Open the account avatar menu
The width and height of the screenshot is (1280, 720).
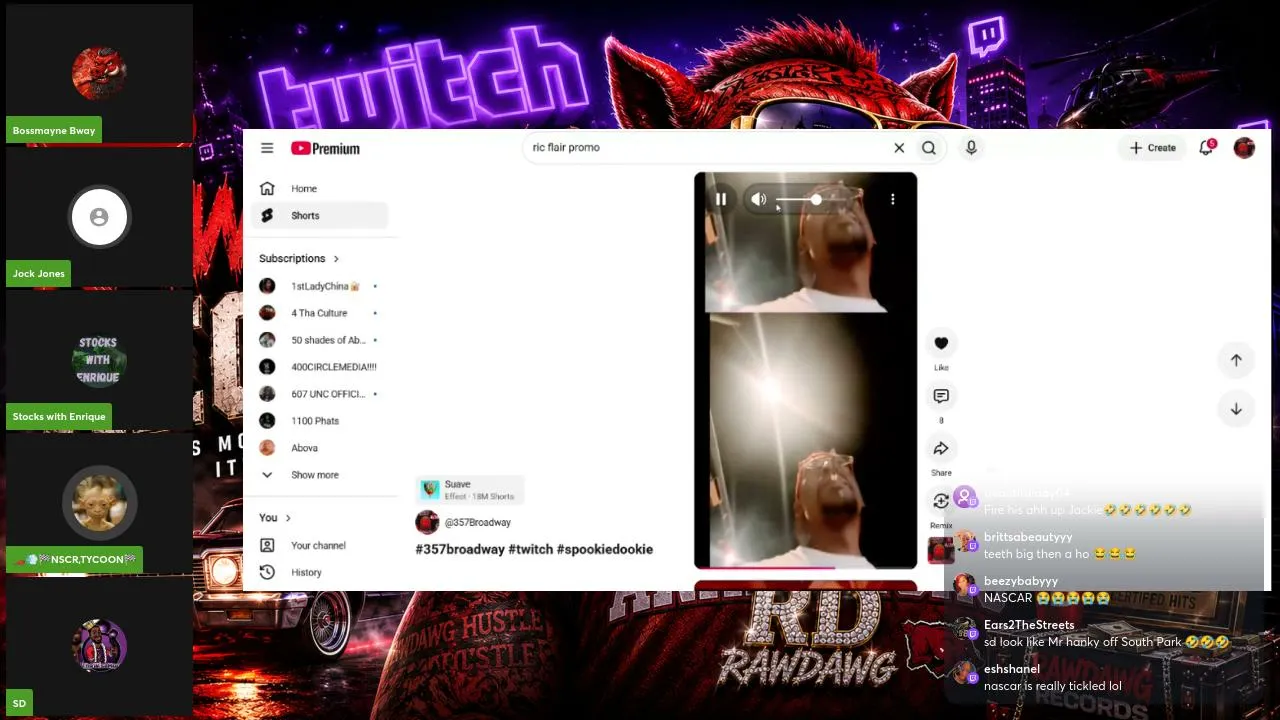pos(1244,148)
